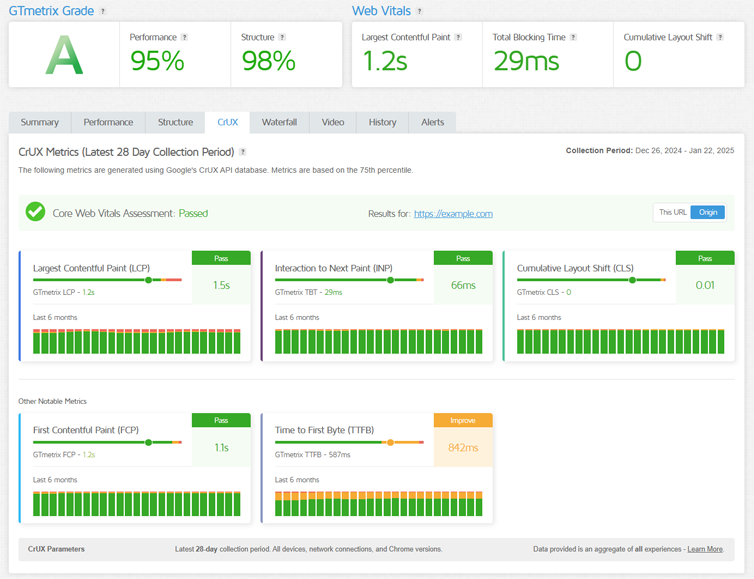Viewport: 754px width, 579px height.
Task: Click INP last 6 months bar chart
Action: [378, 341]
